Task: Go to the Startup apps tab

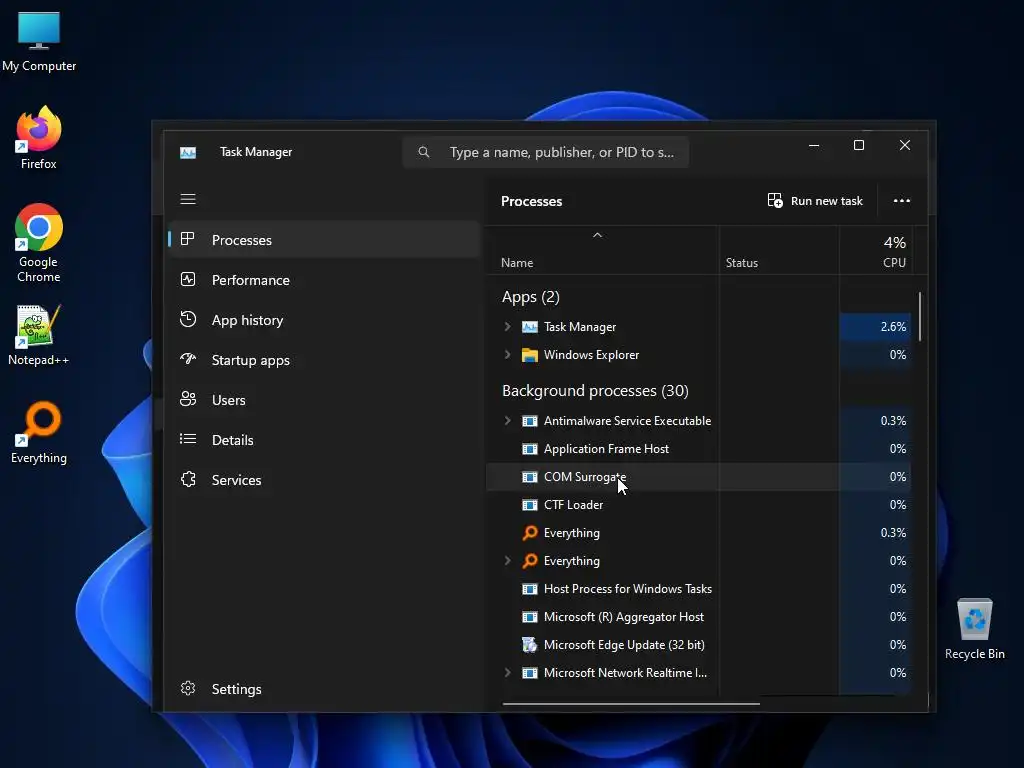Action: click(325, 360)
